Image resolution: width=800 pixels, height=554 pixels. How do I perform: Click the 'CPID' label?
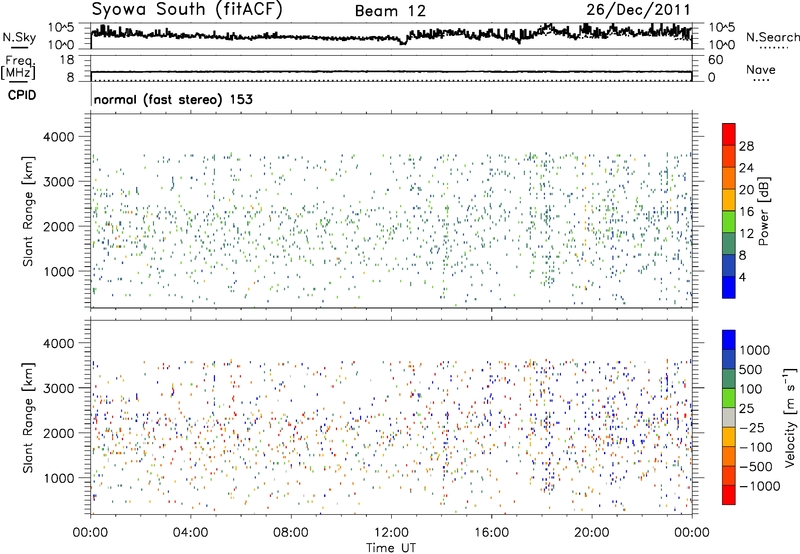pyautogui.click(x=22, y=95)
